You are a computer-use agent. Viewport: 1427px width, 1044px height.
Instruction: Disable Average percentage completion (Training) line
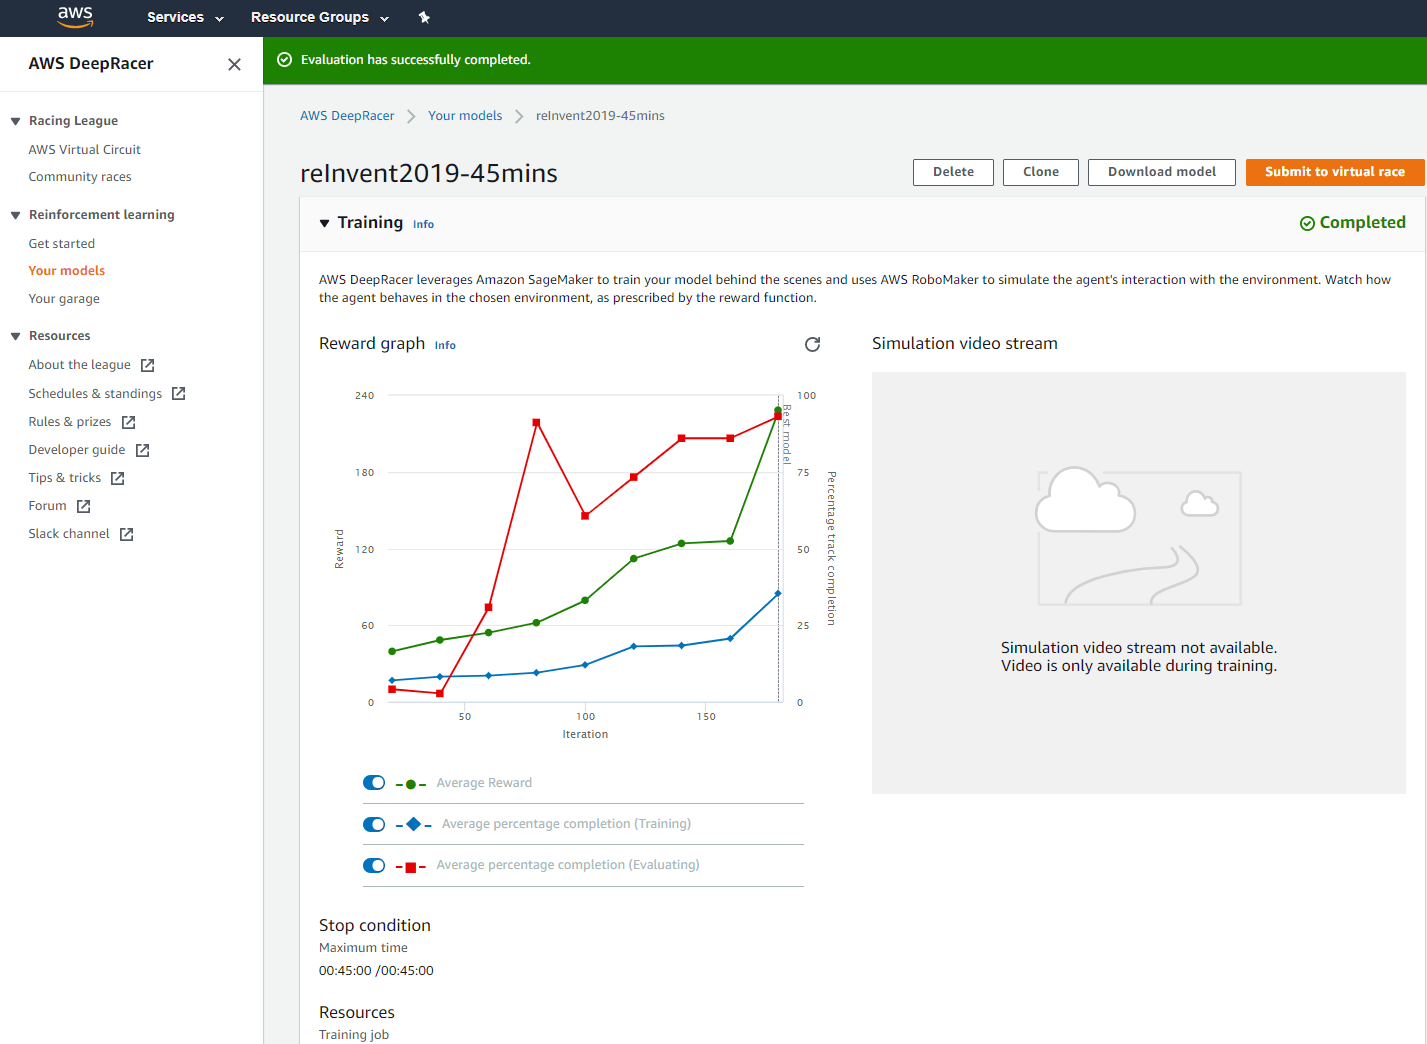coord(374,824)
